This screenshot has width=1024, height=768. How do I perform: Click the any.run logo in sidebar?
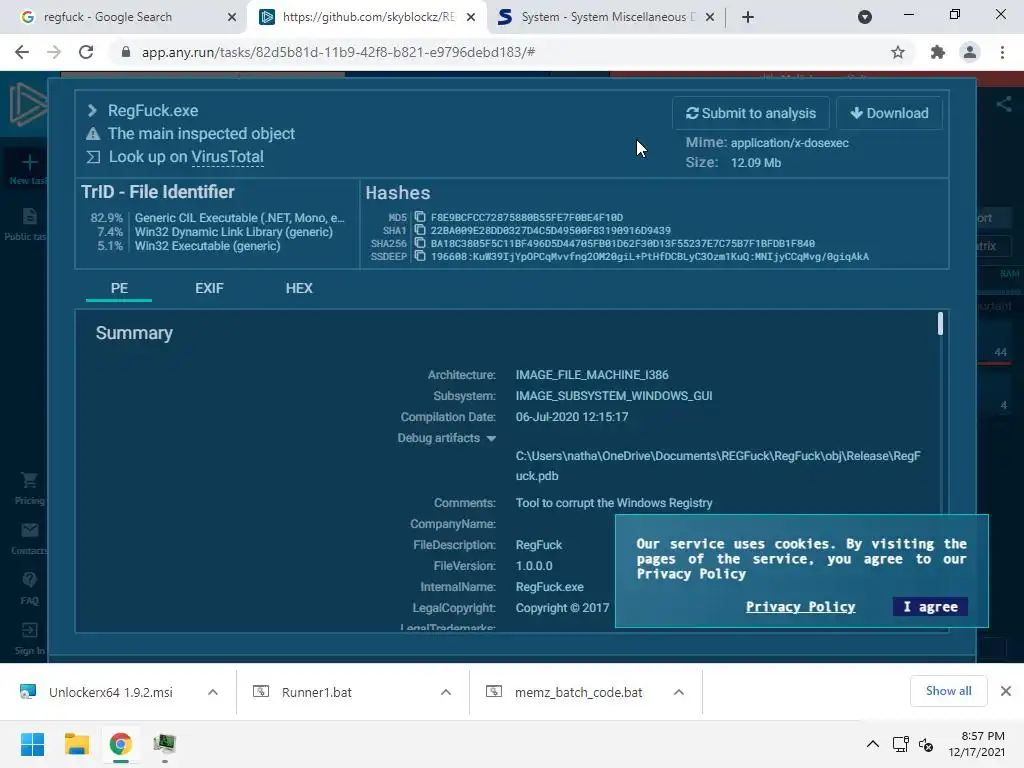(27, 104)
